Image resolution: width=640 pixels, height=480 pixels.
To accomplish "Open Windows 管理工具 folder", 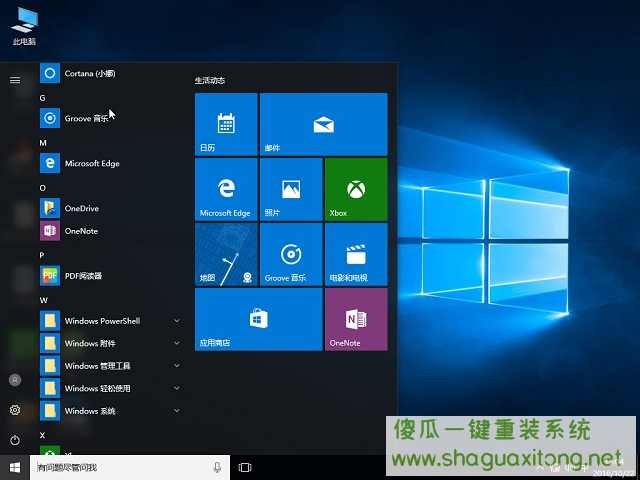I will (x=110, y=366).
